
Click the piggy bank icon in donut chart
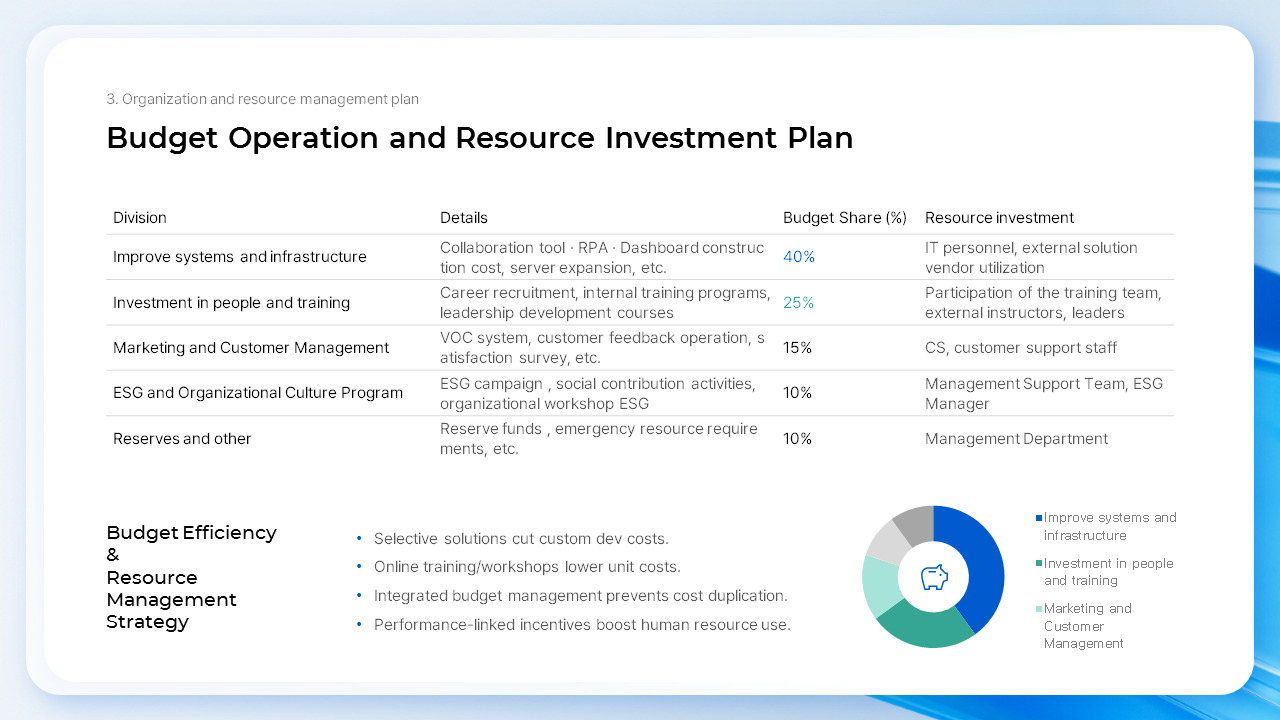click(x=933, y=577)
